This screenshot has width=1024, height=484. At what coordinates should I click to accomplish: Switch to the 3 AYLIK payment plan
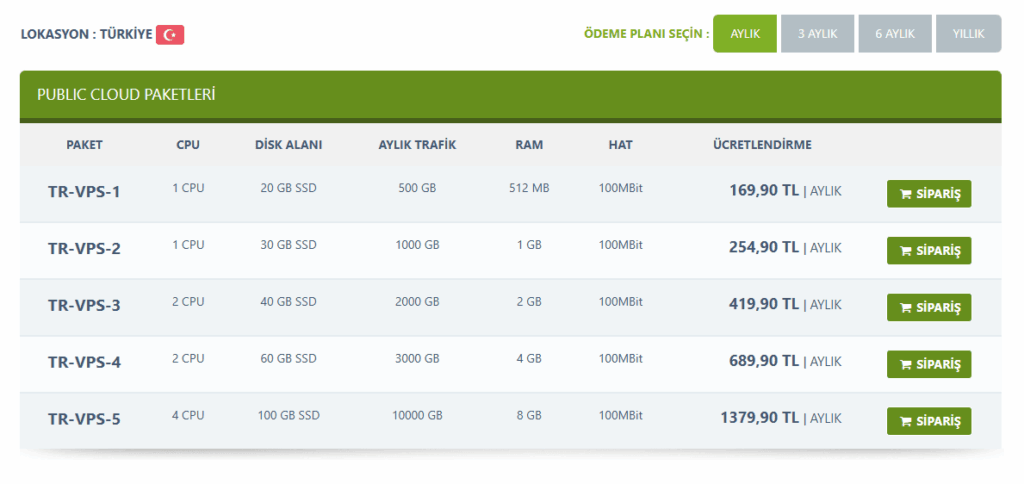817,34
